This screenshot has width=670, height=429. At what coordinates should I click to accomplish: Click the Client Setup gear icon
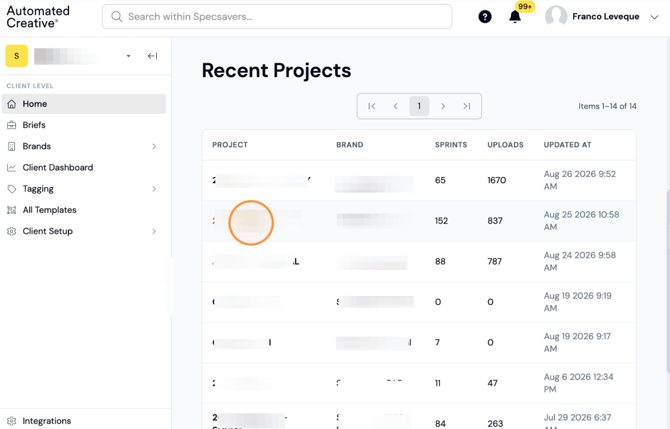tap(12, 231)
